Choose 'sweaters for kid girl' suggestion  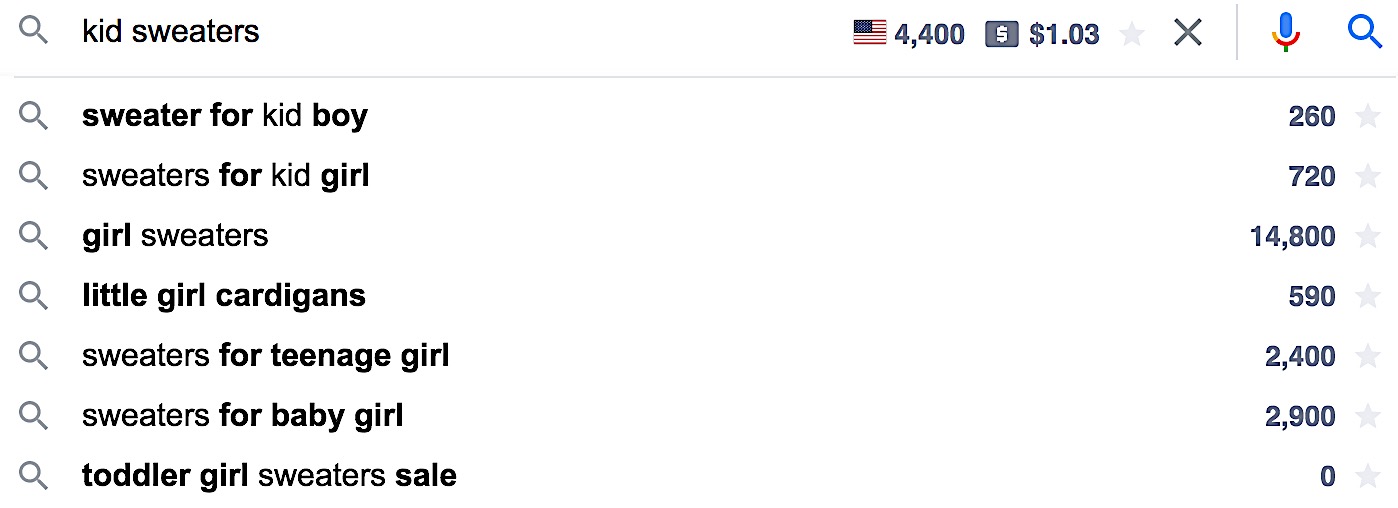click(x=225, y=176)
